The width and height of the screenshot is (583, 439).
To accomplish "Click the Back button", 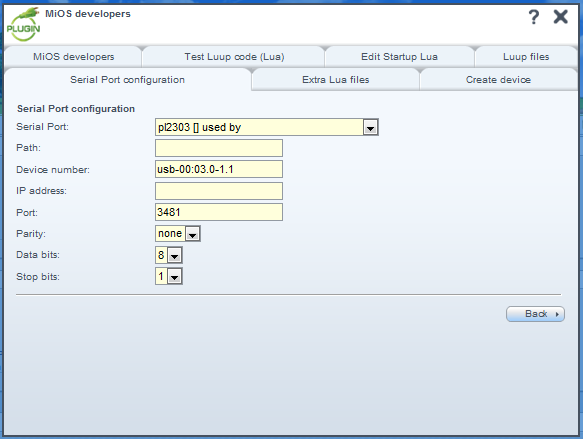I will tap(535, 314).
